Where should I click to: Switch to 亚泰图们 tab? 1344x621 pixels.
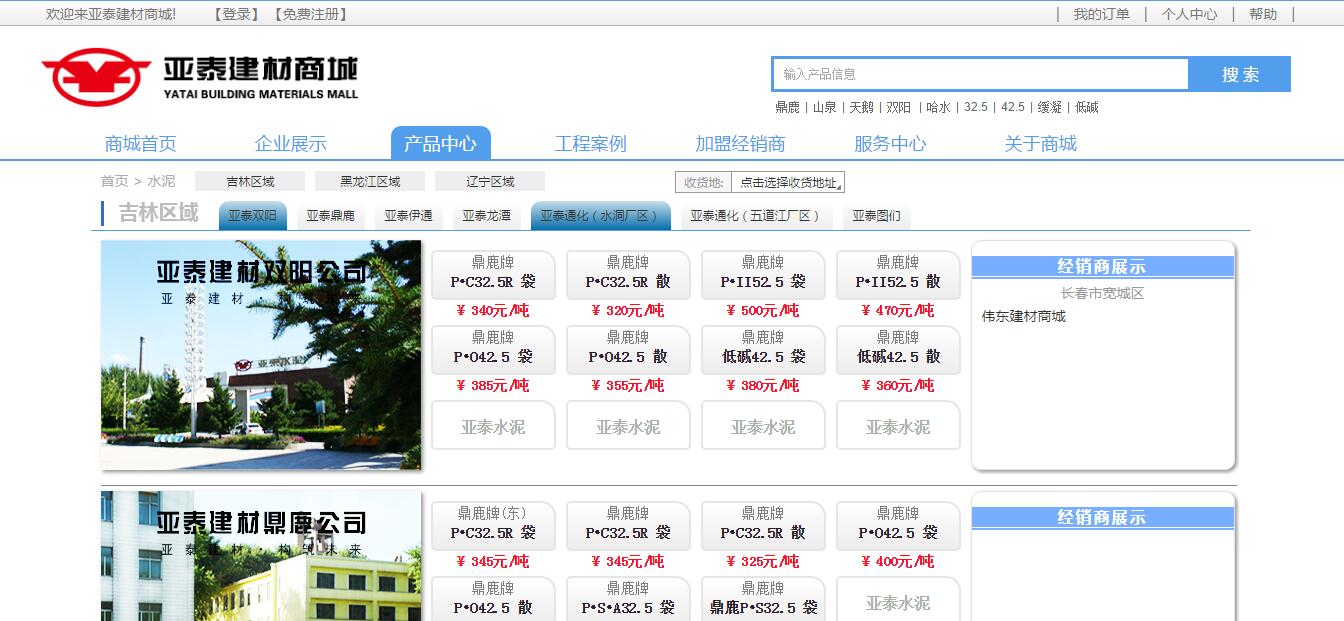tap(876, 216)
